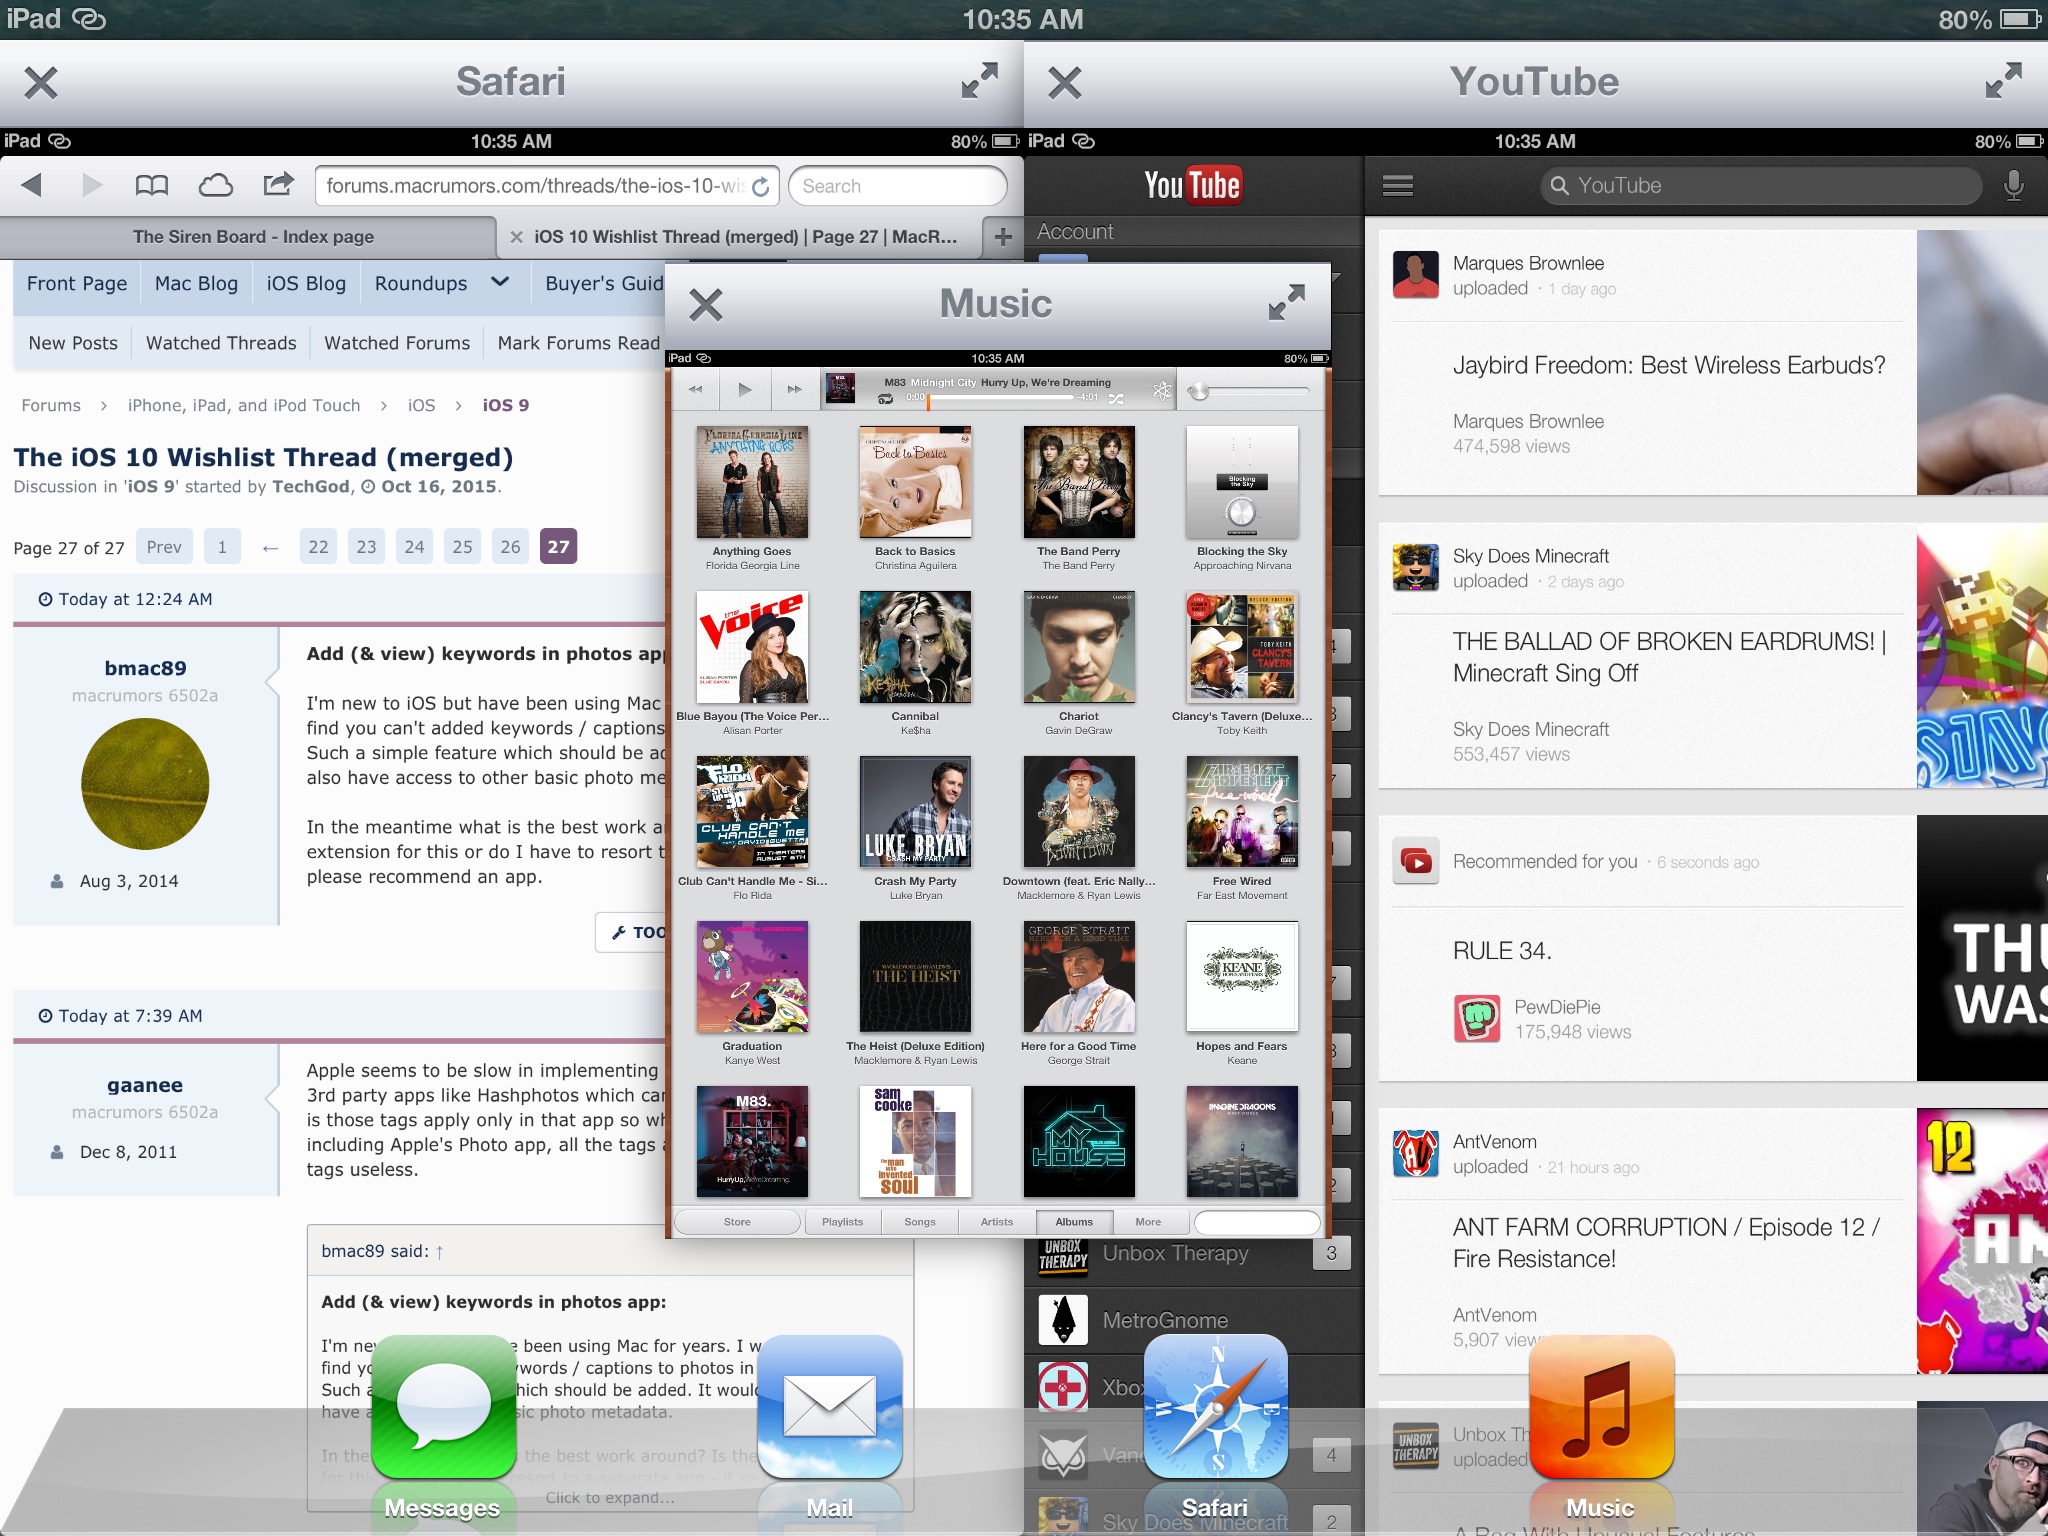Toggle shuffle in Music player
The height and width of the screenshot is (1536, 2048).
[1116, 398]
